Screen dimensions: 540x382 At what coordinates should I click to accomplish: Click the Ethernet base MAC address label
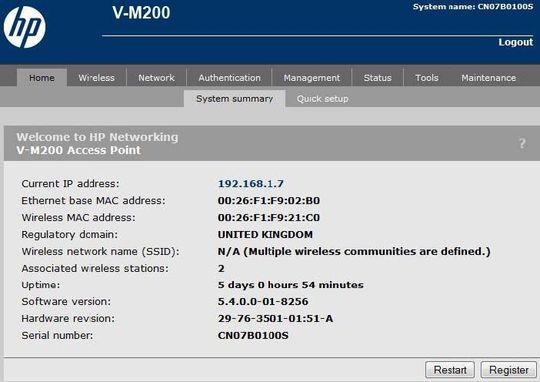click(x=93, y=200)
